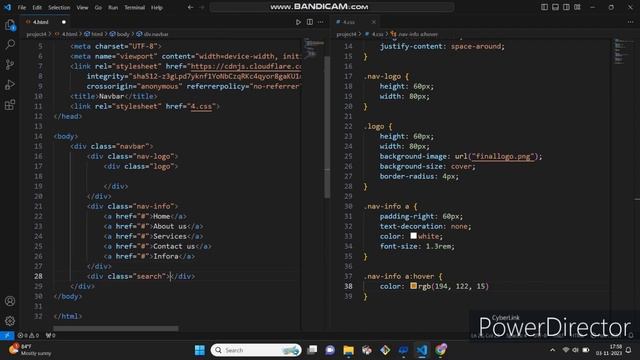Open the Help menu
The image size is (640, 360).
click(x=157, y=7)
